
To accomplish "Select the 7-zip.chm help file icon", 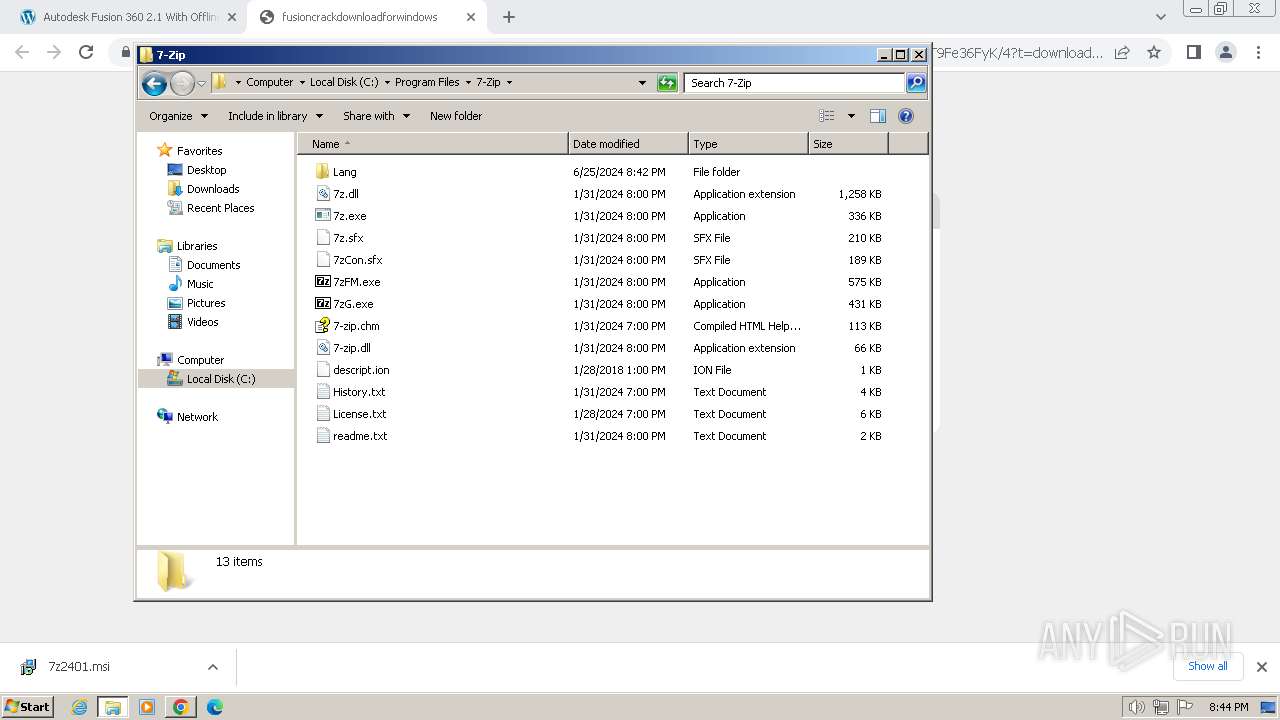I will pyautogui.click(x=322, y=326).
